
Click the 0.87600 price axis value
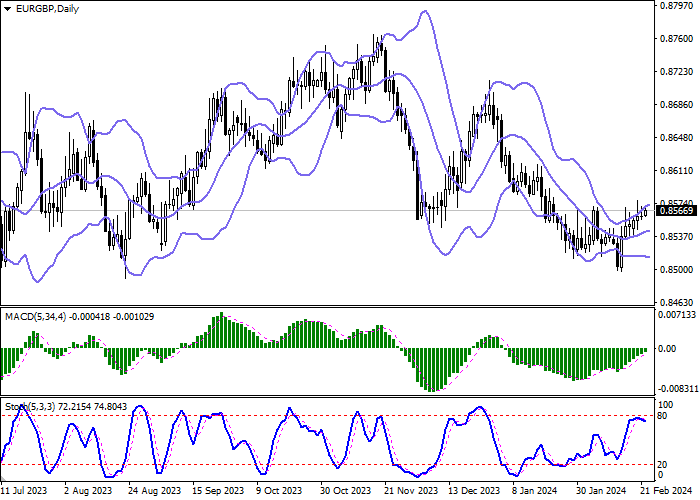[x=676, y=39]
